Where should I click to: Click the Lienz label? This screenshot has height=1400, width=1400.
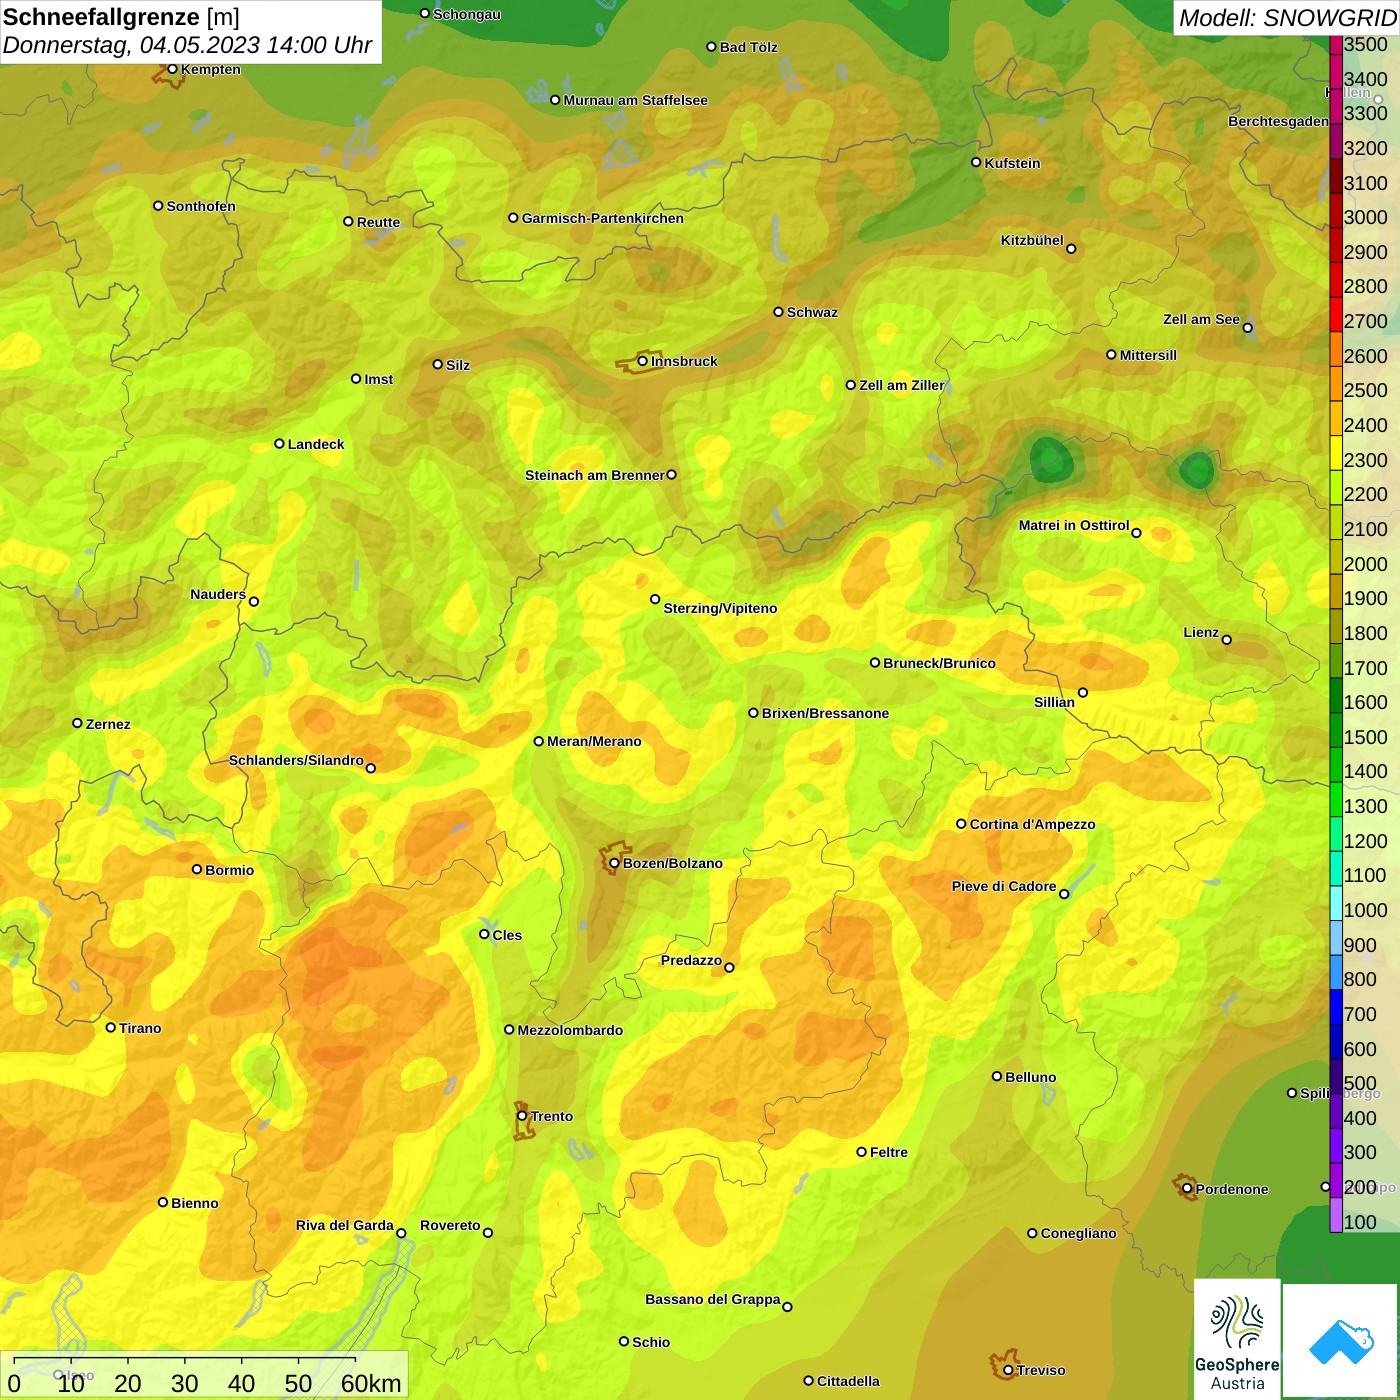coord(1201,632)
